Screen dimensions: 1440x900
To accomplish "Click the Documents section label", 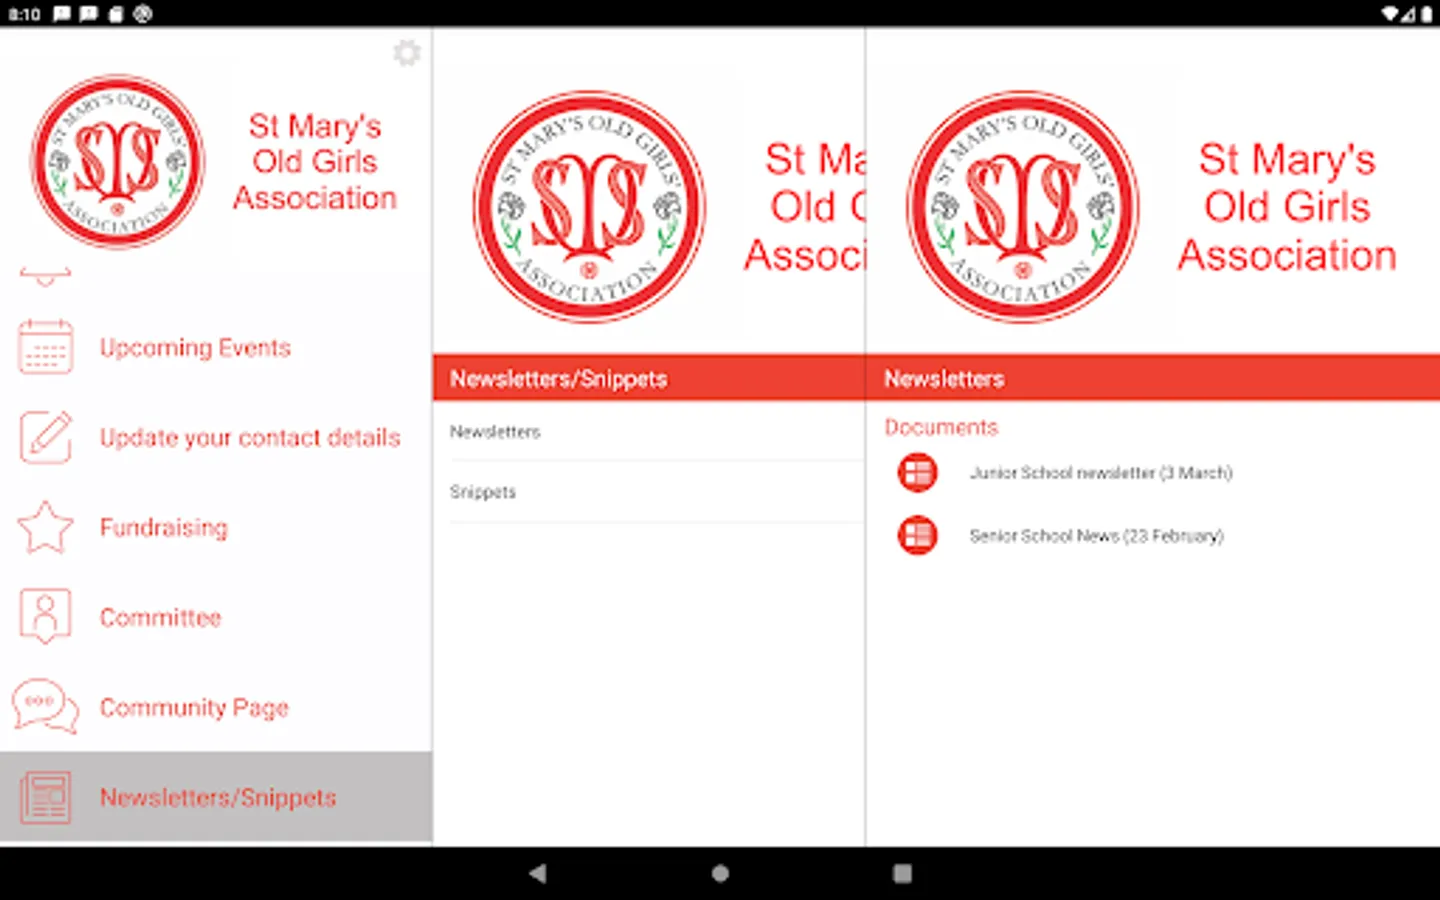I will click(x=941, y=427).
